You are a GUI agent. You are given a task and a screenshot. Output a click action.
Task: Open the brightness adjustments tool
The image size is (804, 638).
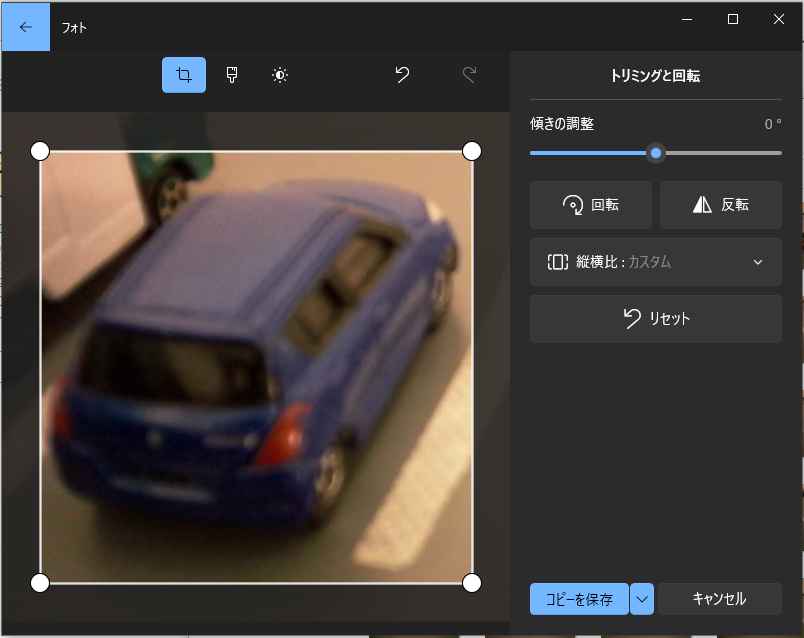280,75
